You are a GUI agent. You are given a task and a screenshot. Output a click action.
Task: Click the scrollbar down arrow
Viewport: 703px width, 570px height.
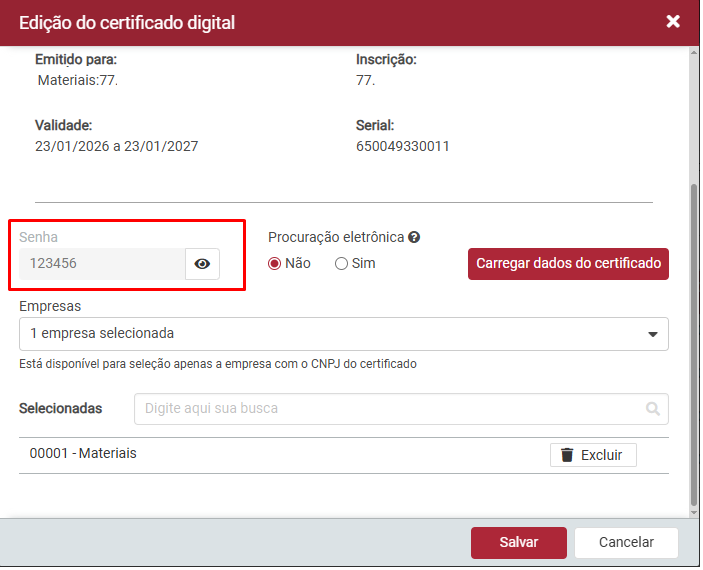694,513
